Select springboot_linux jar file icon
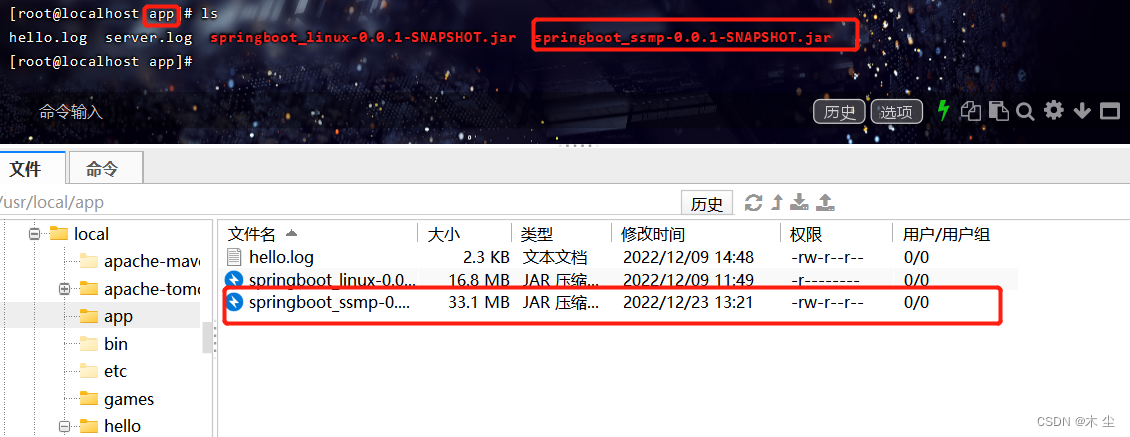 [234, 280]
